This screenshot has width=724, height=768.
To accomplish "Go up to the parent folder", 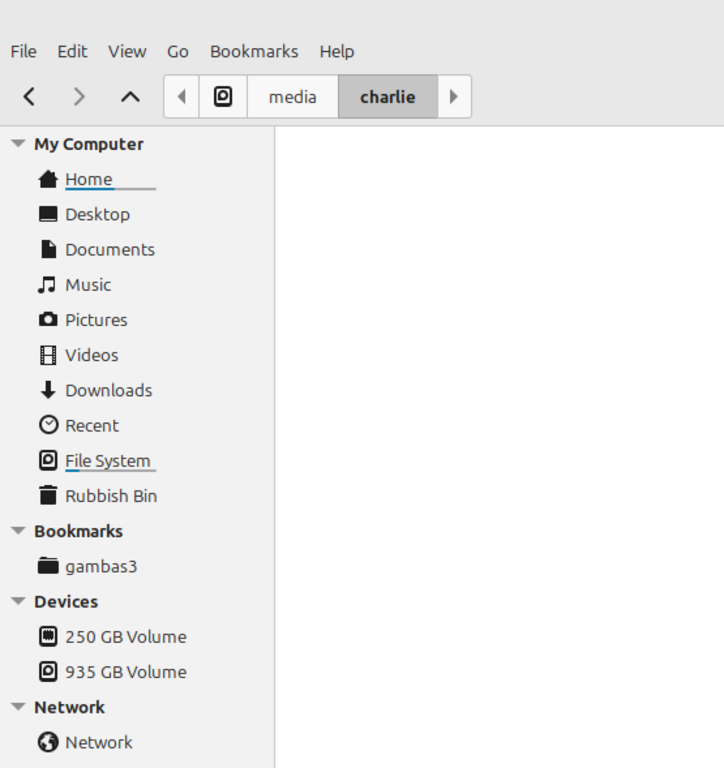I will [130, 96].
